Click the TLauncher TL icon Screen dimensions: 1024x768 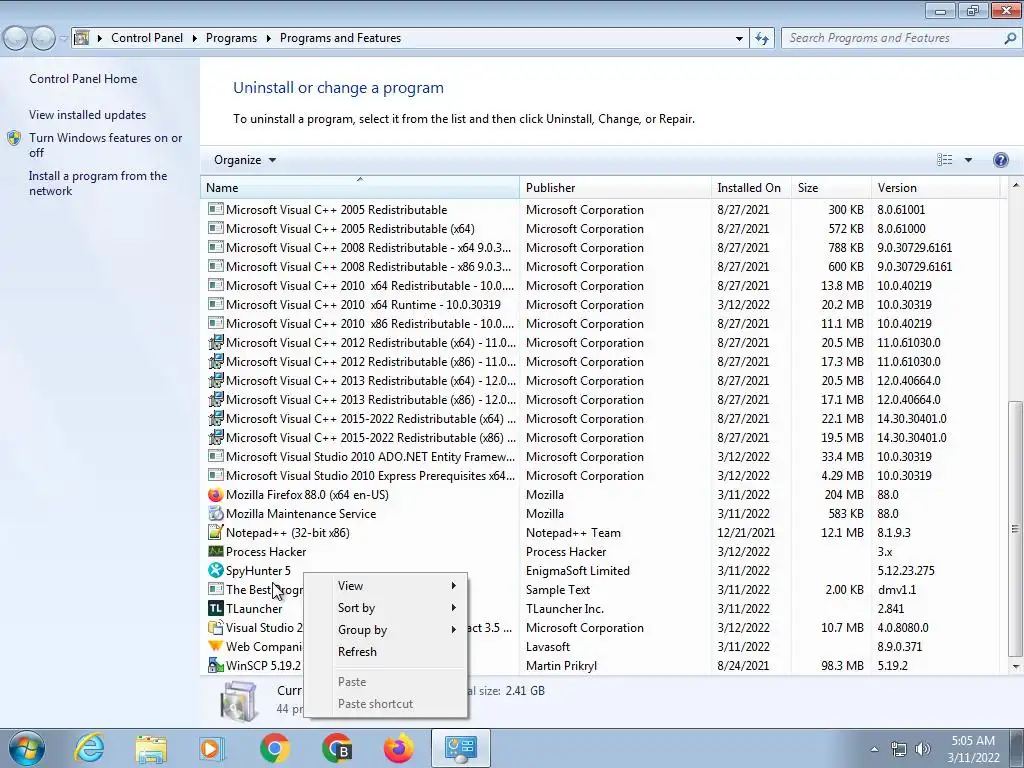click(x=216, y=609)
